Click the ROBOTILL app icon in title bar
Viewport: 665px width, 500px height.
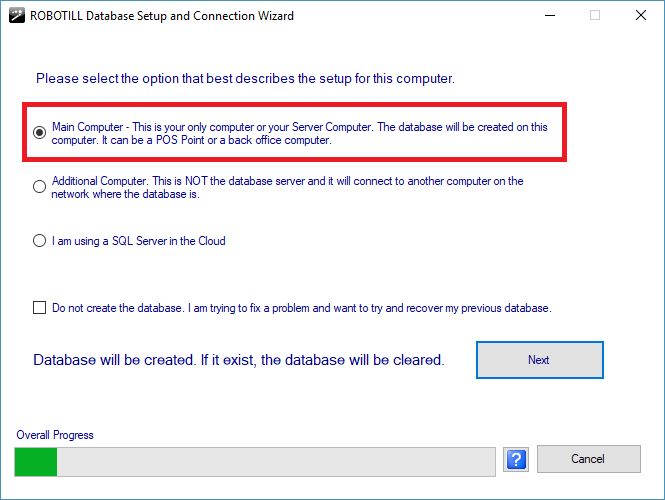(x=17, y=16)
